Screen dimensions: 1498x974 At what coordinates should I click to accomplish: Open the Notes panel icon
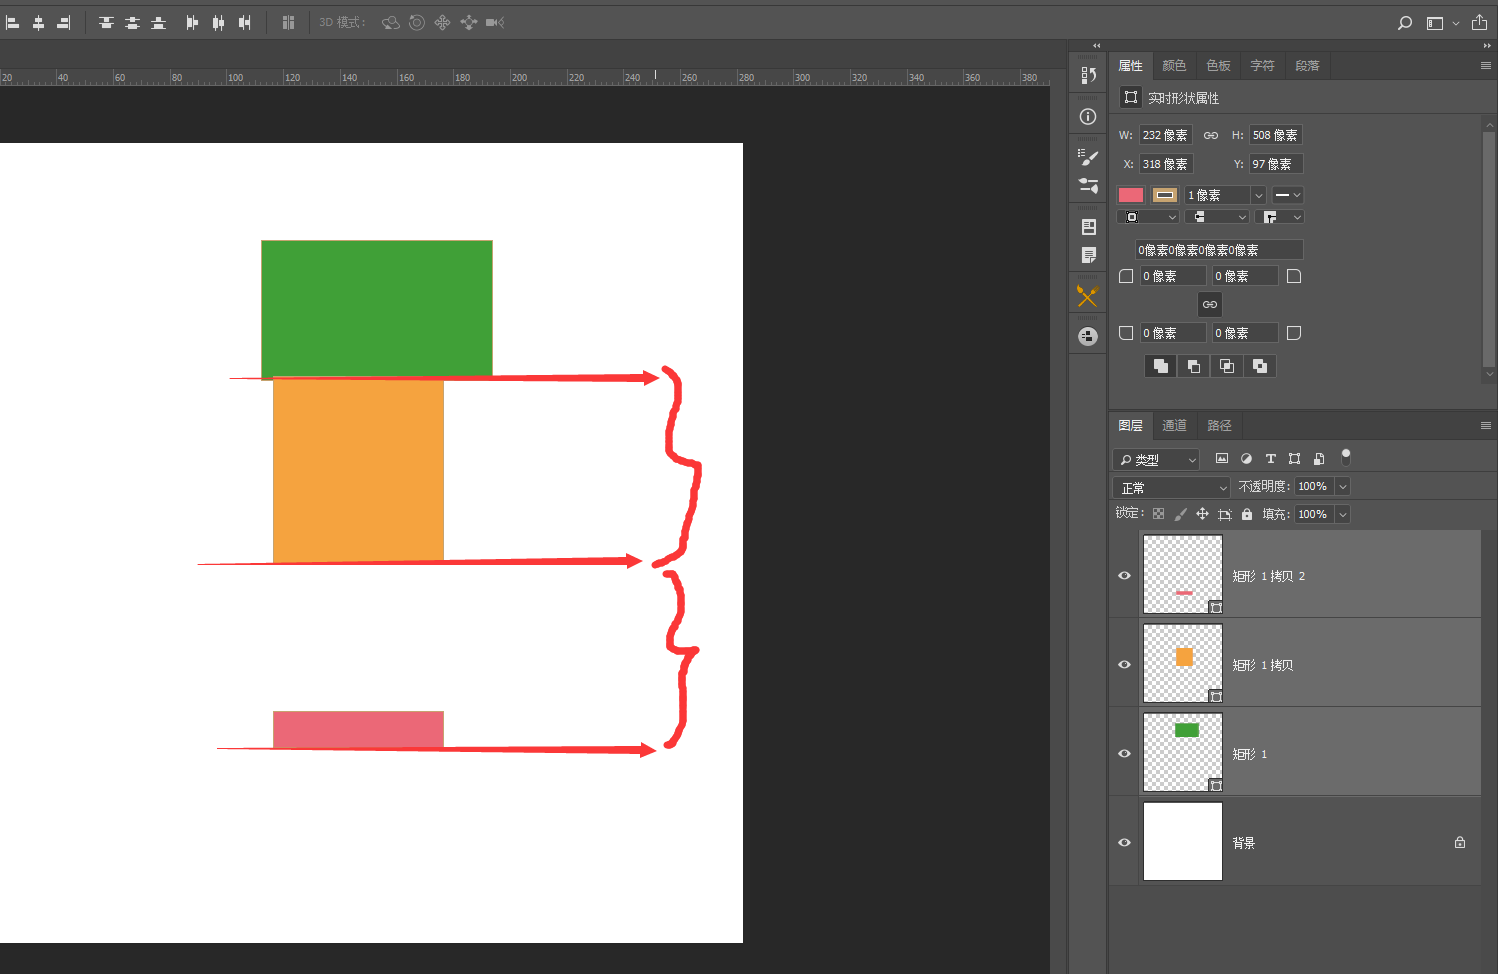[1088, 256]
